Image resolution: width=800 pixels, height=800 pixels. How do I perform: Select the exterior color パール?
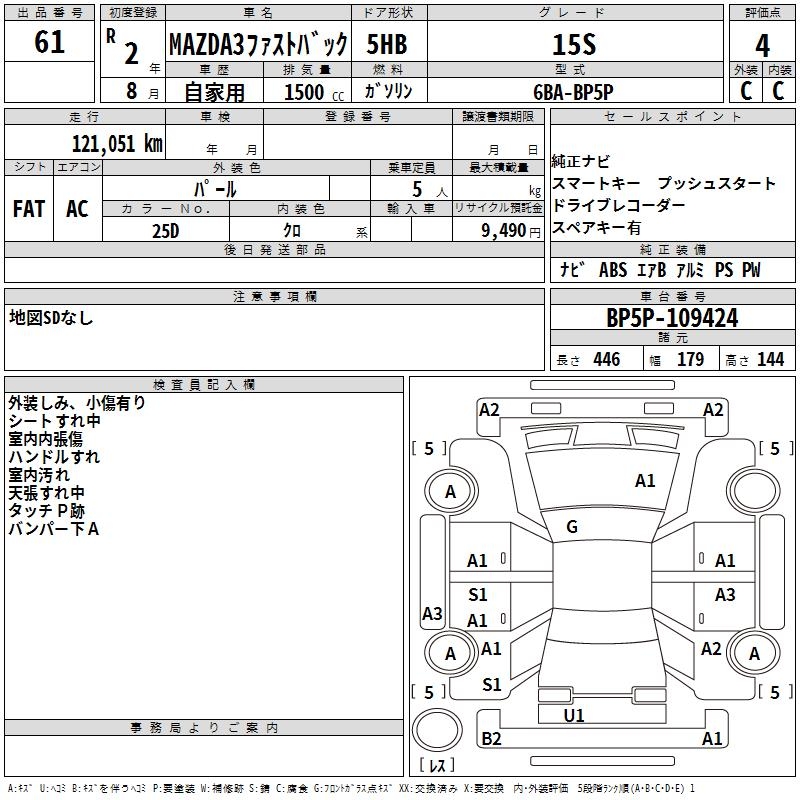(215, 189)
